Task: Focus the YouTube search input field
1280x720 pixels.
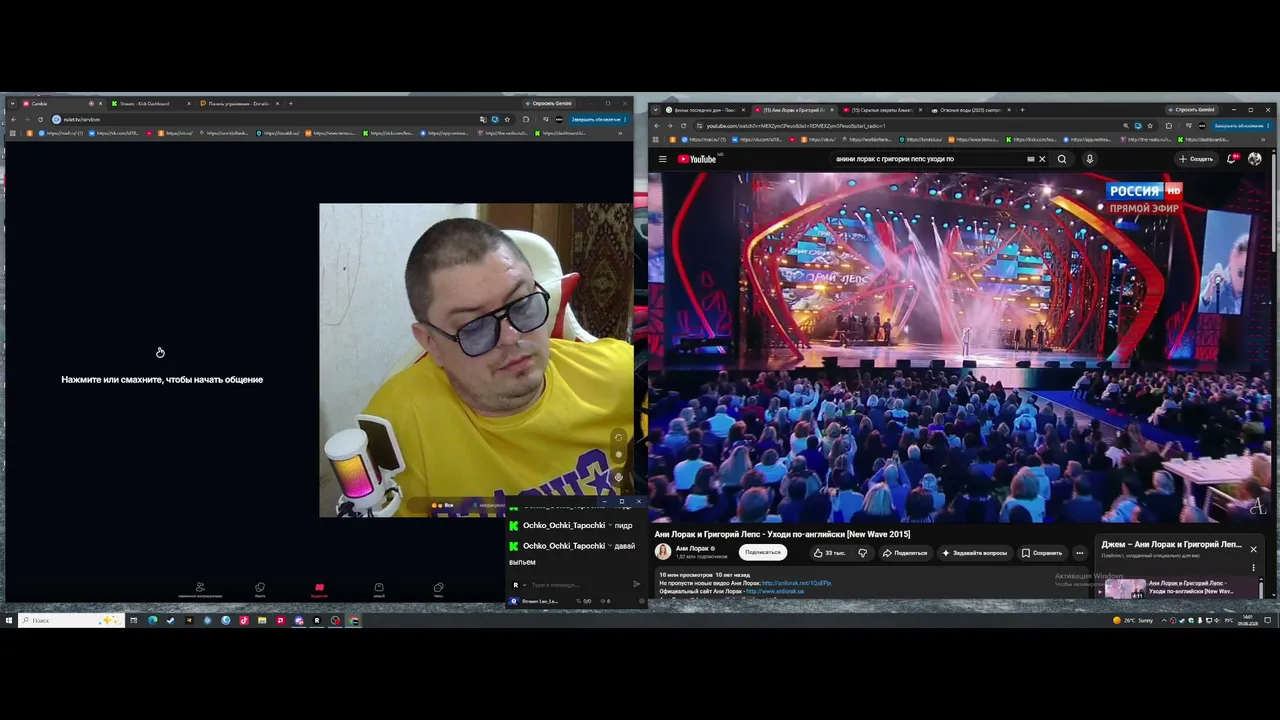Action: click(930, 159)
